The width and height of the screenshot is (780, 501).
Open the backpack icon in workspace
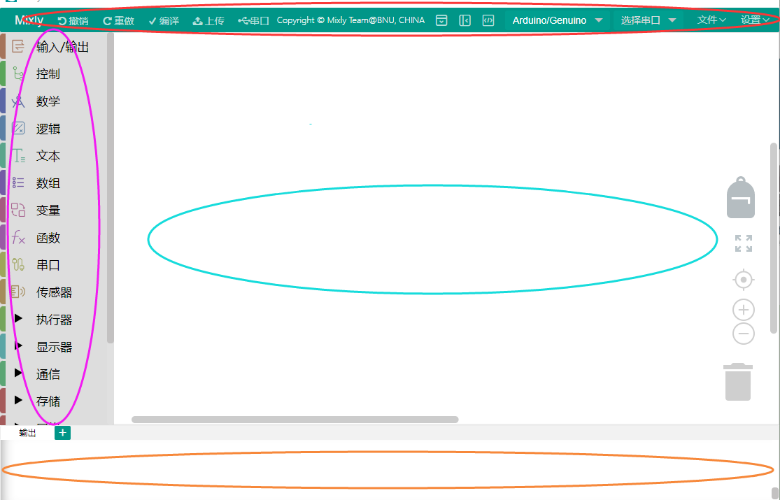(741, 198)
